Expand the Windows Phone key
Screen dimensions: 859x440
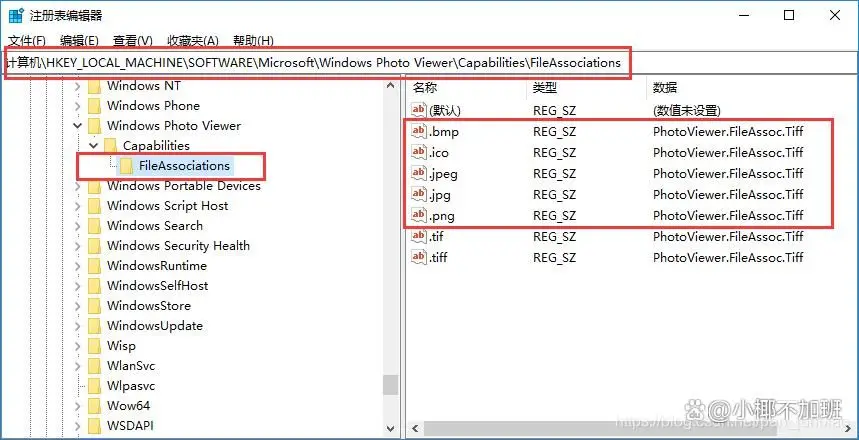[x=77, y=106]
